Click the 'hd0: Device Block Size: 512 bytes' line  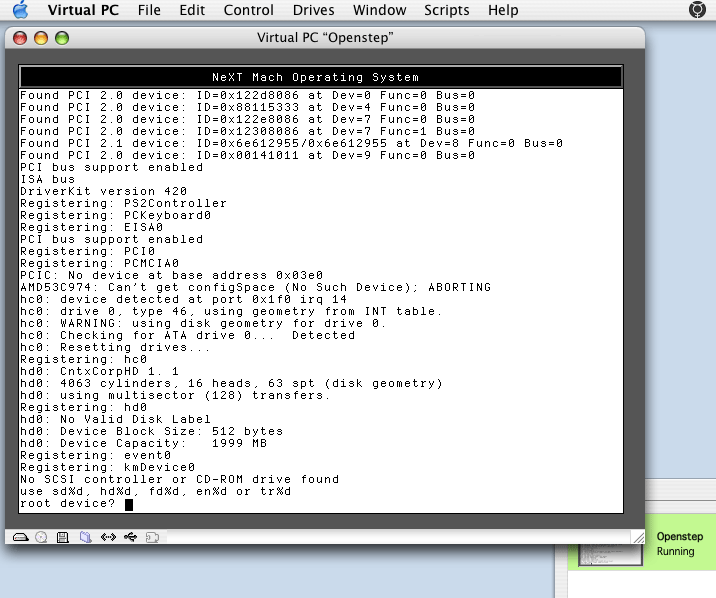pos(151,431)
